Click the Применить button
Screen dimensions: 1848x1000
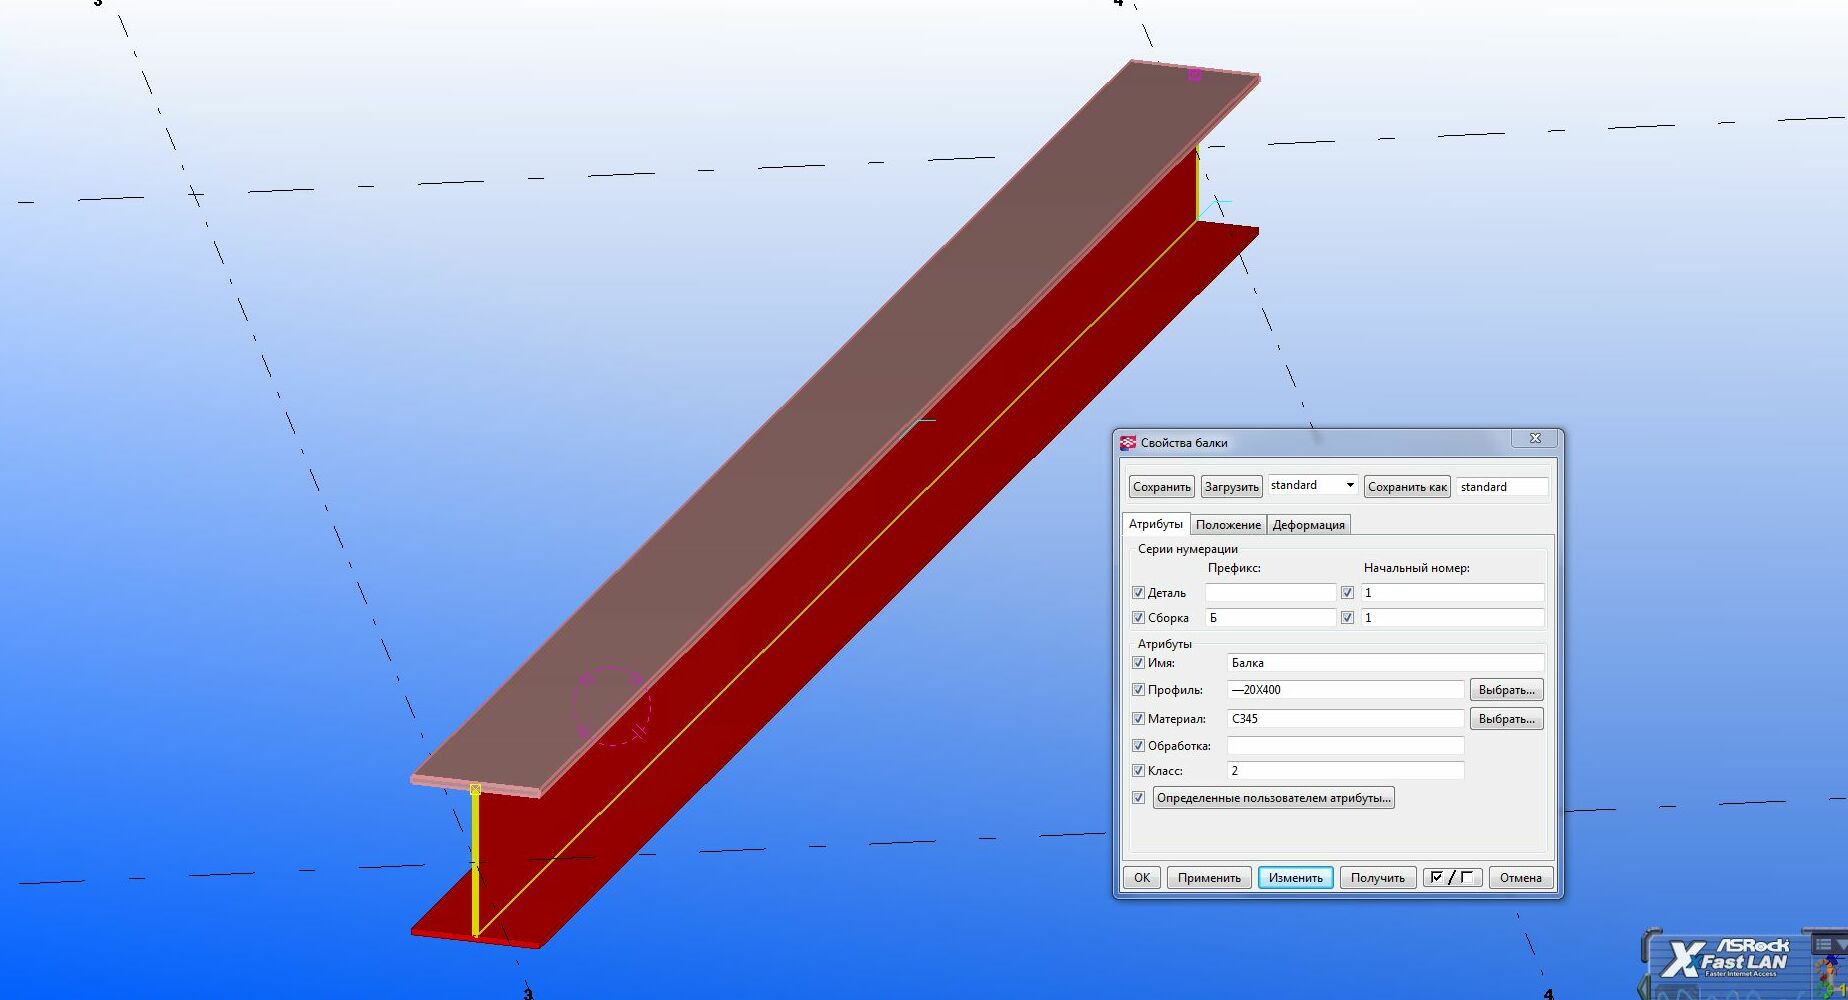click(1209, 878)
